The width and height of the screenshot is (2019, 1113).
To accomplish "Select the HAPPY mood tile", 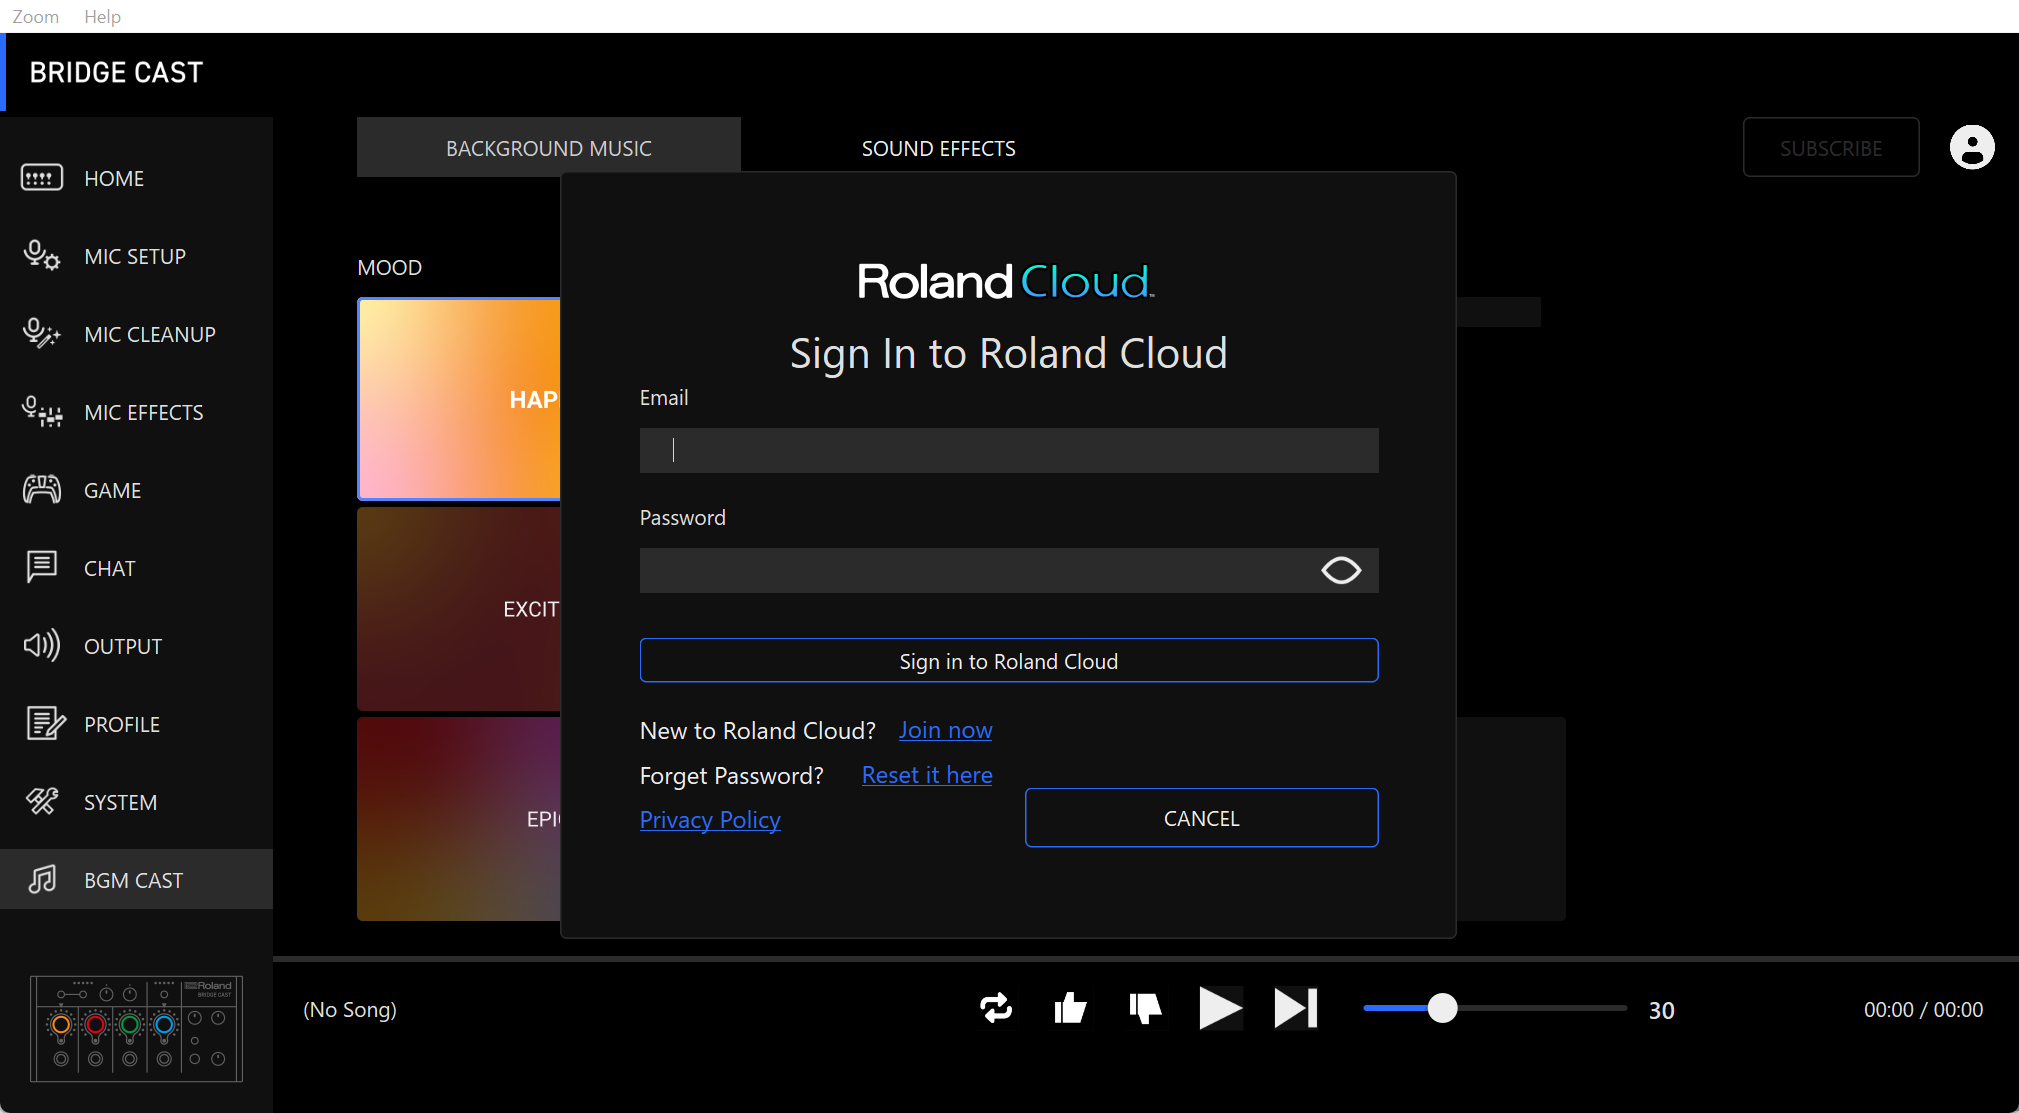I will [460, 399].
